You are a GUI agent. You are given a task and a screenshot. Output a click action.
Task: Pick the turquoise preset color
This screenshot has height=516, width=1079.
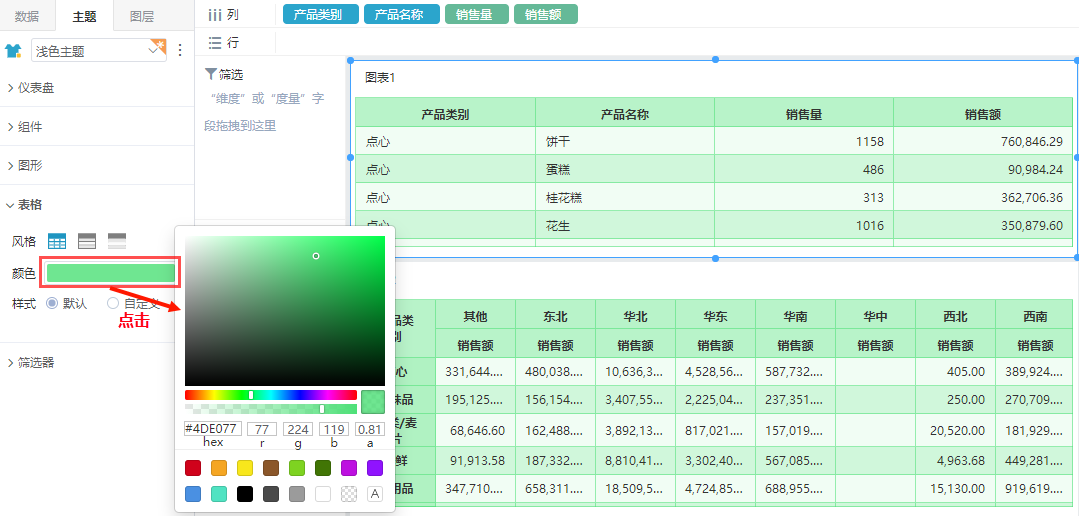[x=219, y=493]
